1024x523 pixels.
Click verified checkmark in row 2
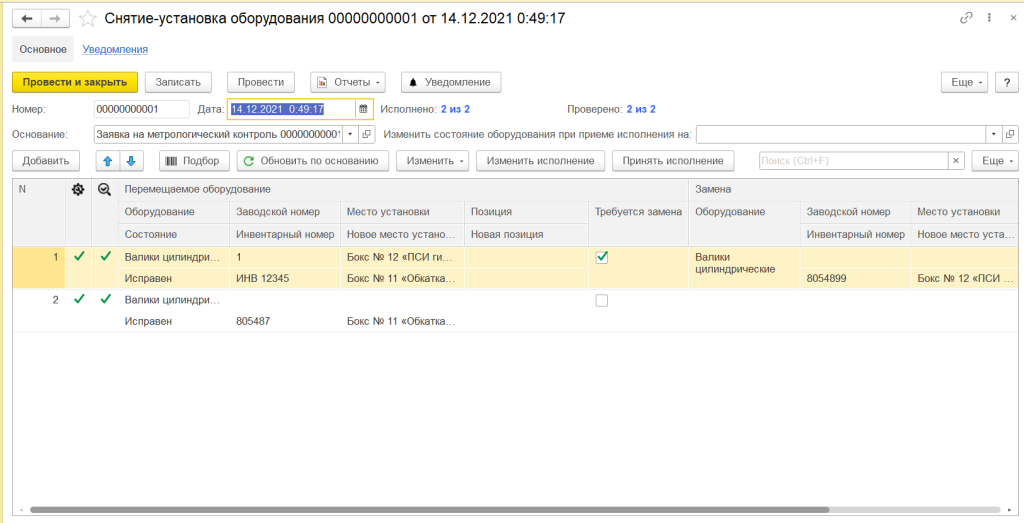tap(105, 300)
